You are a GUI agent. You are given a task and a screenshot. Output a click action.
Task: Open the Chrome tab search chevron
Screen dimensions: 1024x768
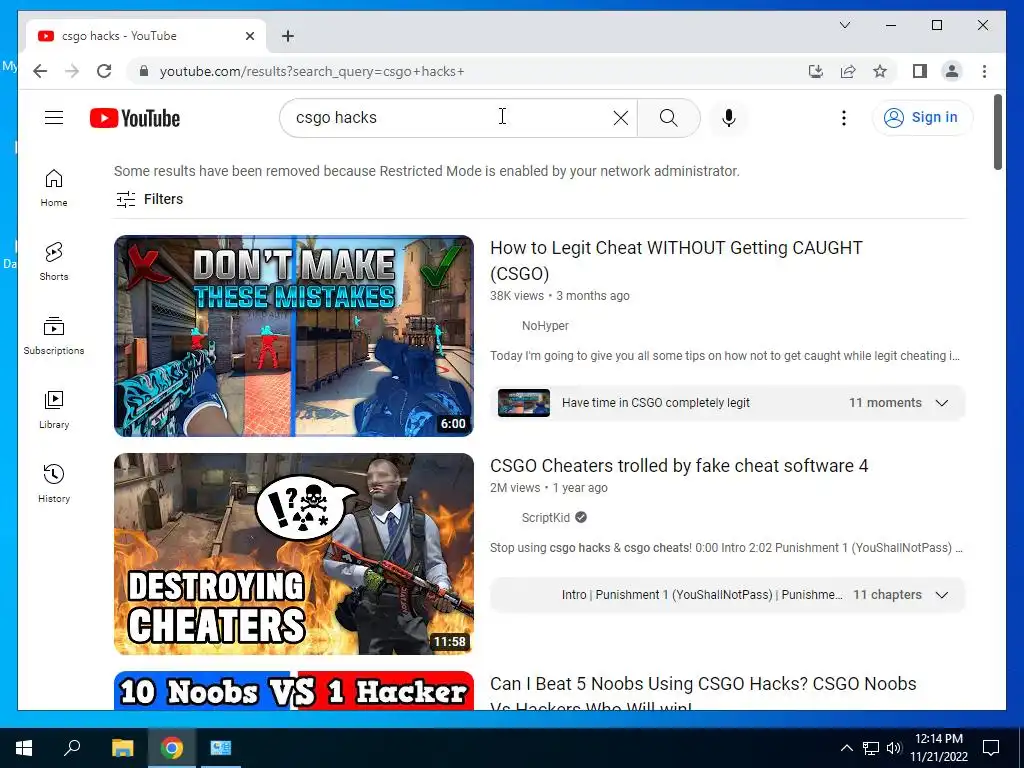844,25
